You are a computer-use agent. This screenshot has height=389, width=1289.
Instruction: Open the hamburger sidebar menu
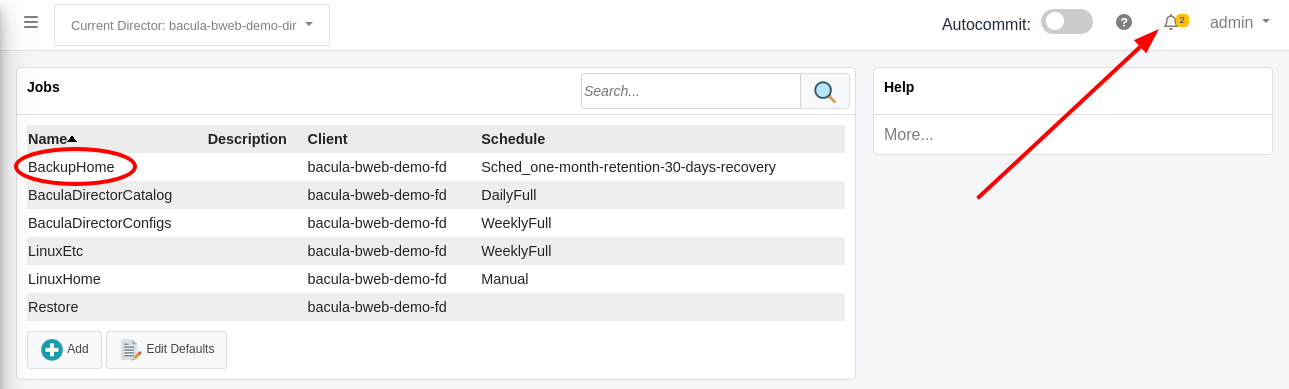click(31, 22)
